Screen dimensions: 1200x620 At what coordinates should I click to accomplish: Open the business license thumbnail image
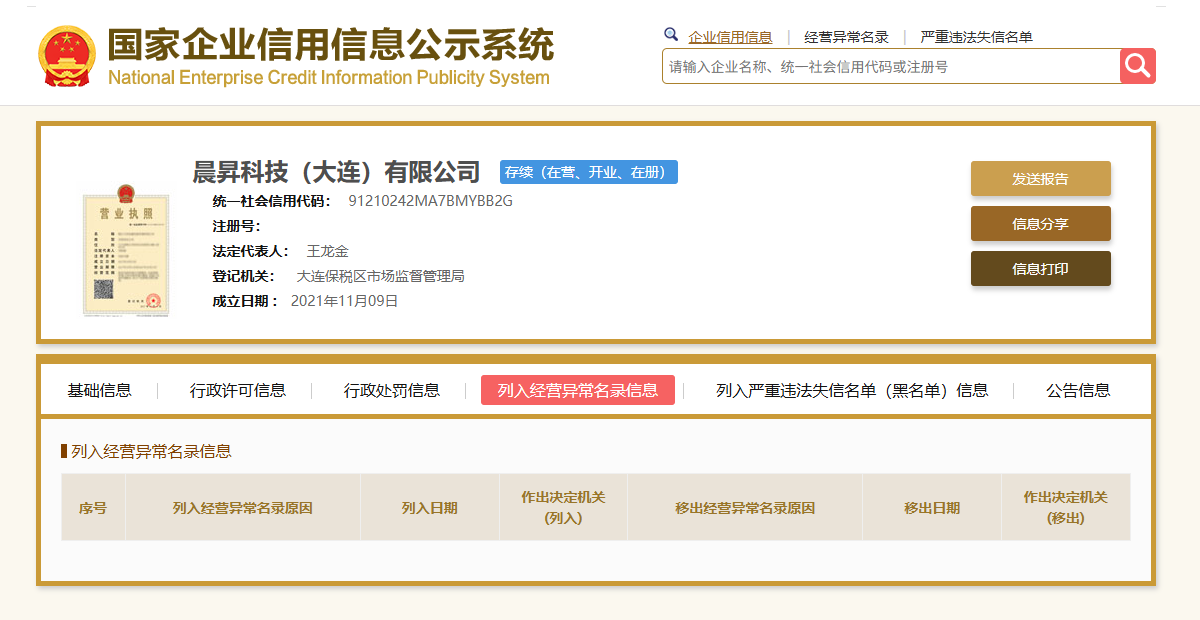click(126, 251)
